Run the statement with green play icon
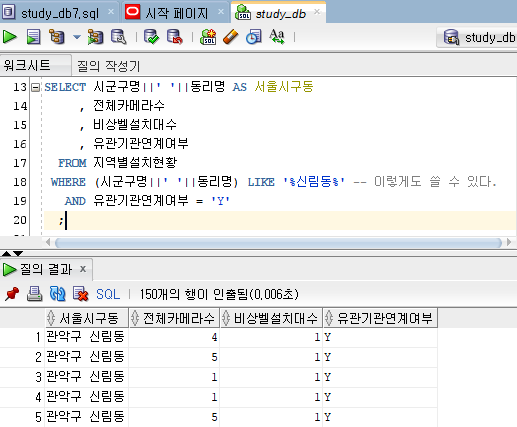This screenshot has width=517, height=427. pyautogui.click(x=10, y=37)
